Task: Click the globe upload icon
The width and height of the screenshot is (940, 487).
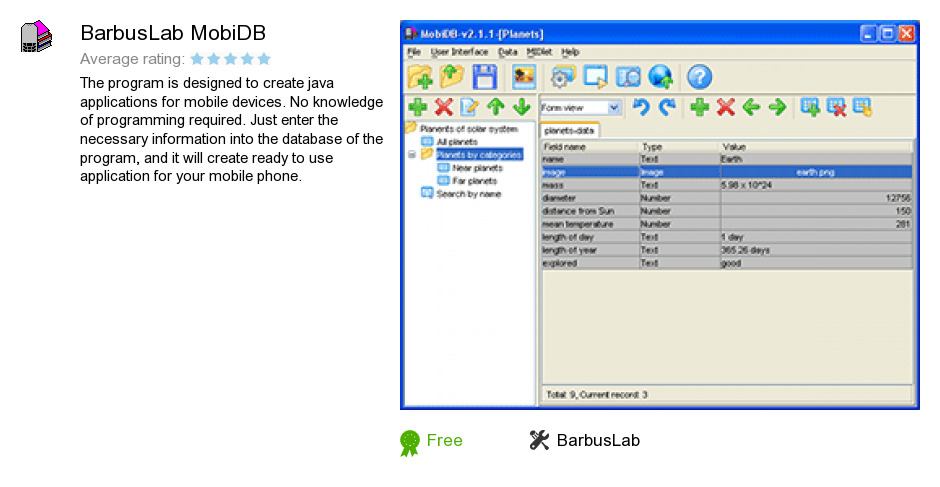Action: point(661,77)
